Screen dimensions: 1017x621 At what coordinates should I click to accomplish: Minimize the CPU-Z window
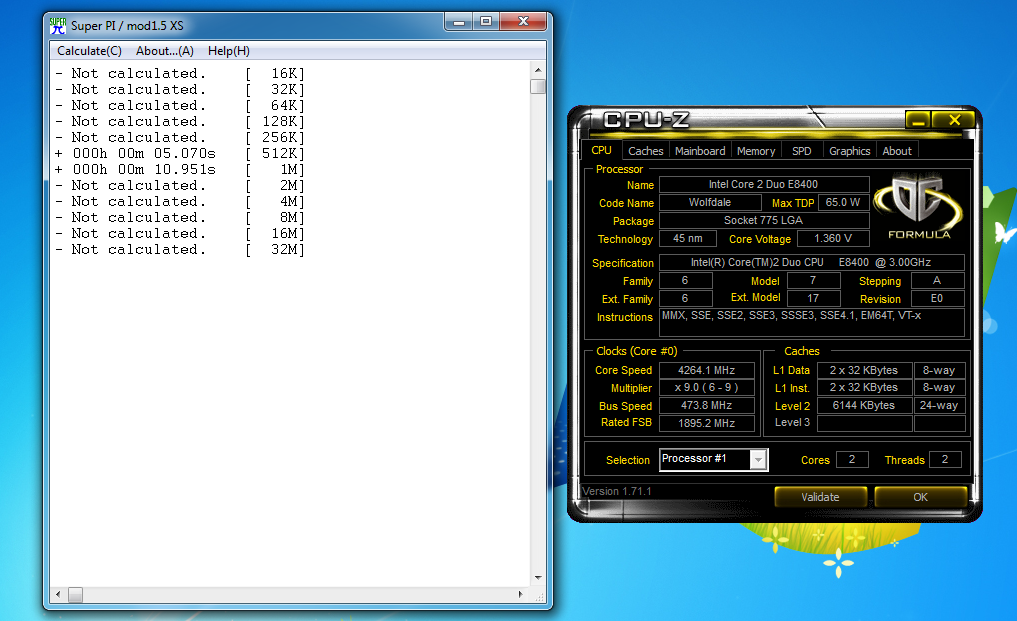(x=918, y=120)
